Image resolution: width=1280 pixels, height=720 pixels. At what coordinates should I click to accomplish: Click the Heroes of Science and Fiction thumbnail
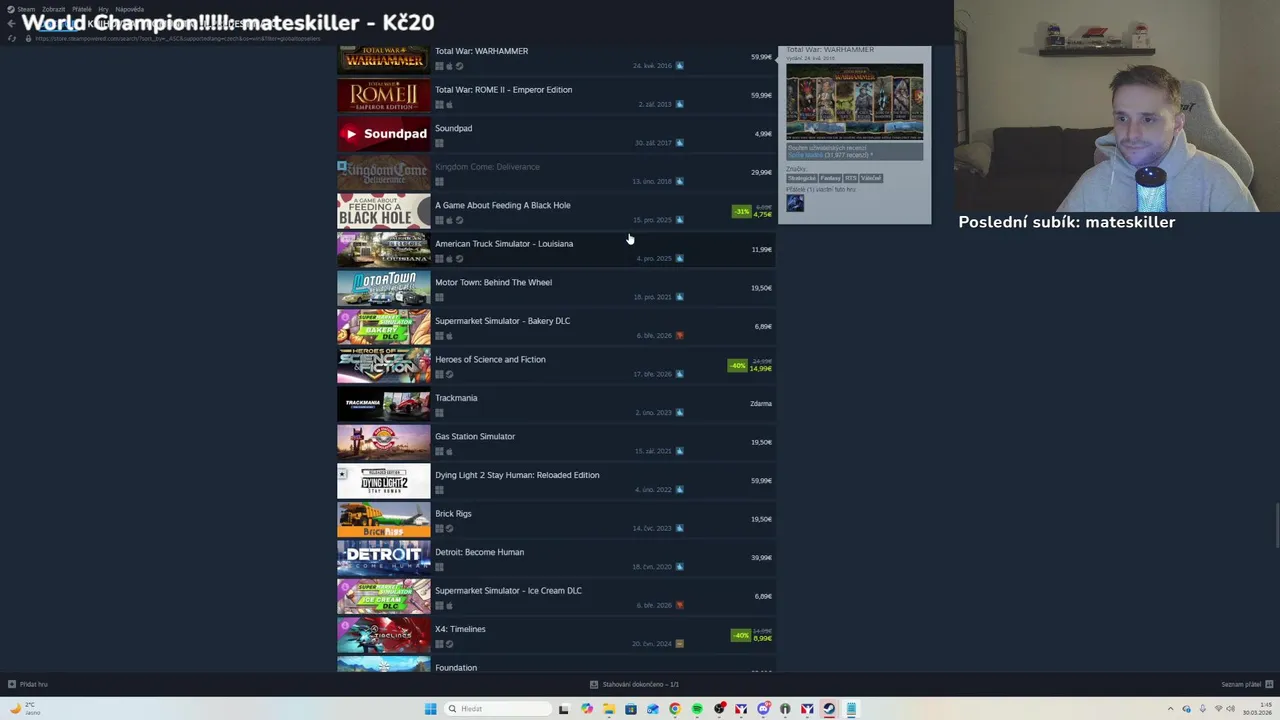(384, 365)
